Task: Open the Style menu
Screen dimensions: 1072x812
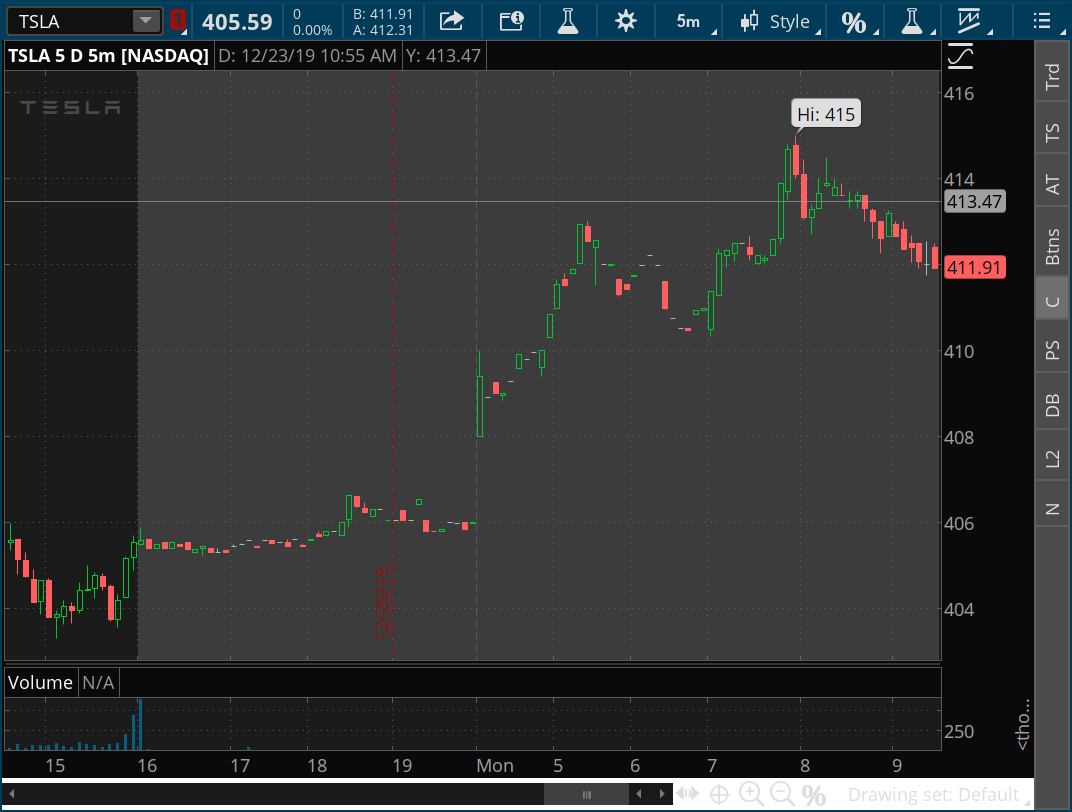Action: pos(779,21)
